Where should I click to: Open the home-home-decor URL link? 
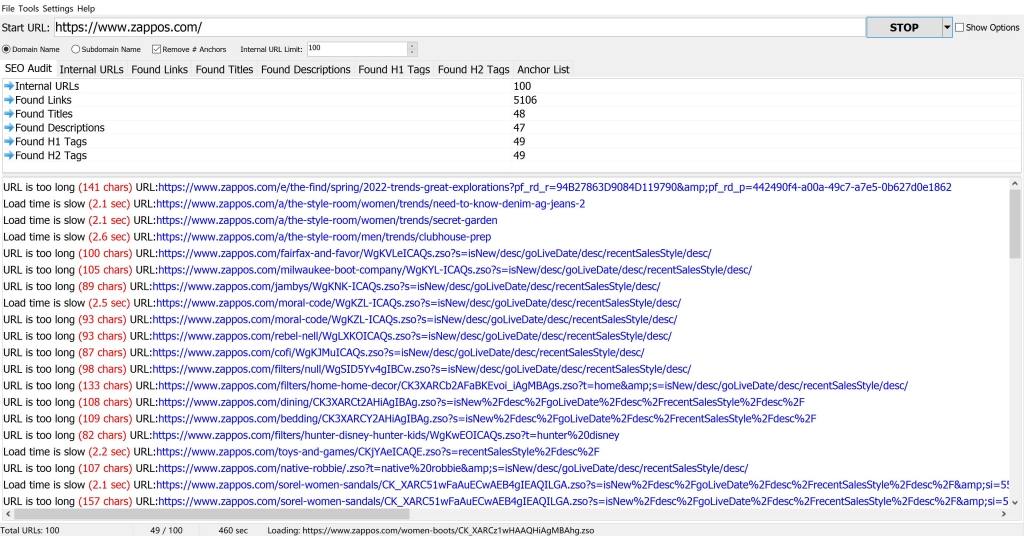pyautogui.click(x=533, y=386)
